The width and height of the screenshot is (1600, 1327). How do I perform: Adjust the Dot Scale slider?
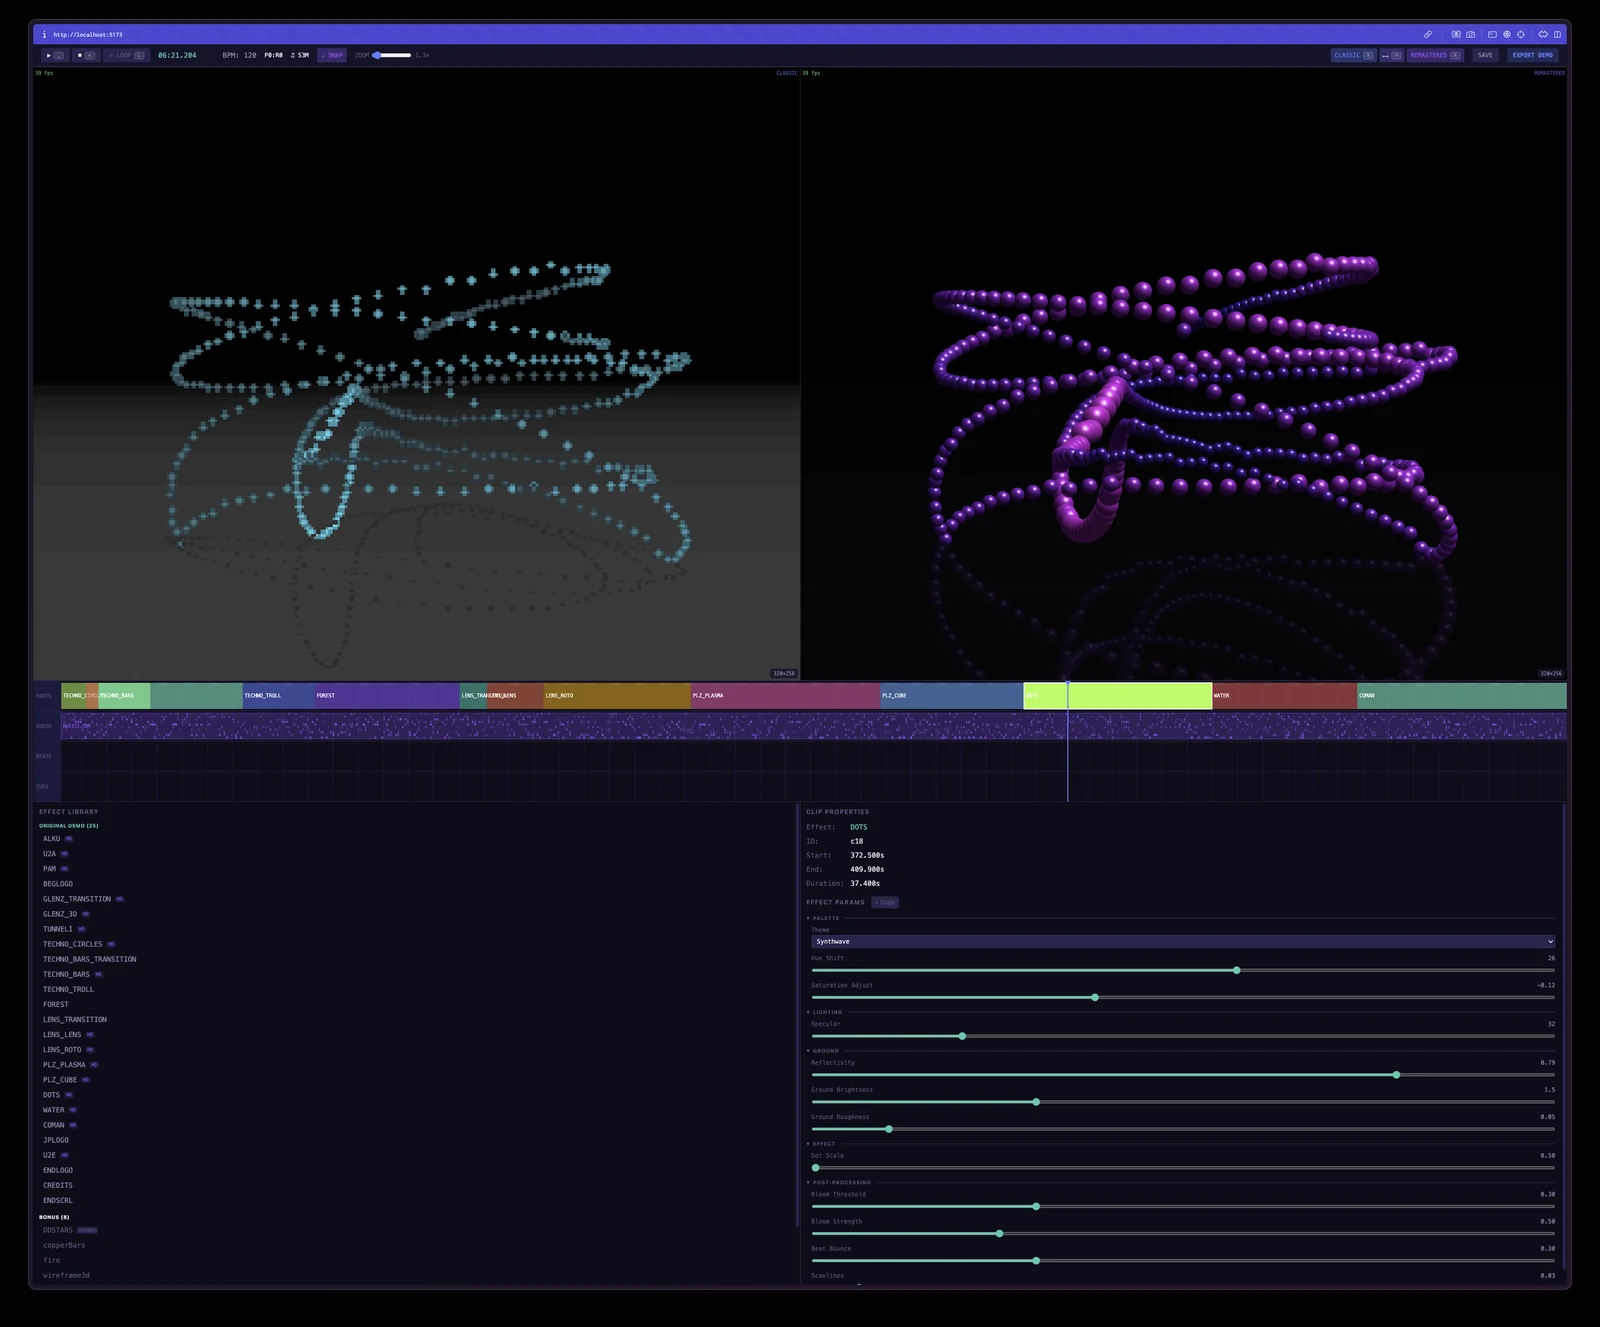1183,1168
